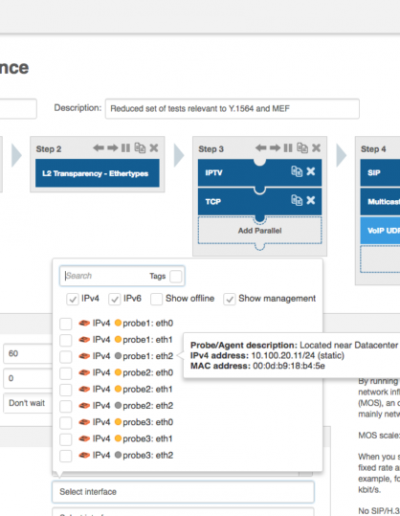Viewport: 400px width, 516px height.
Task: Click the Description text field
Action: point(232,109)
